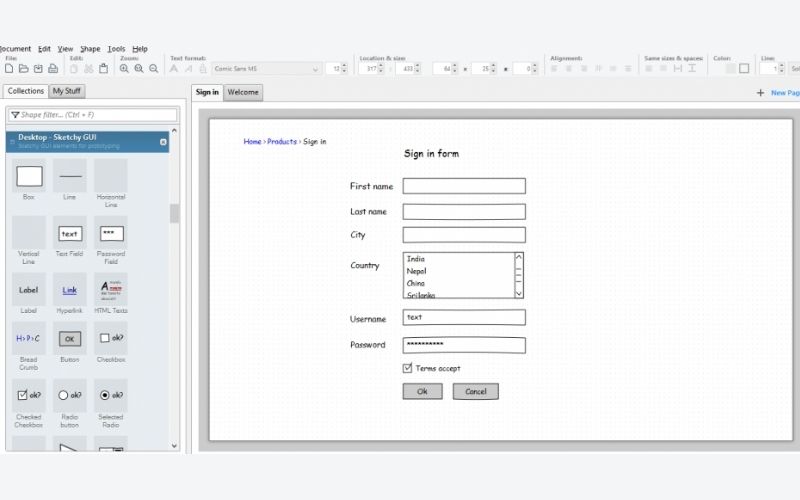The image size is (800, 500).
Task: Select the Checked Checkbox stencil
Action: (x=29, y=395)
